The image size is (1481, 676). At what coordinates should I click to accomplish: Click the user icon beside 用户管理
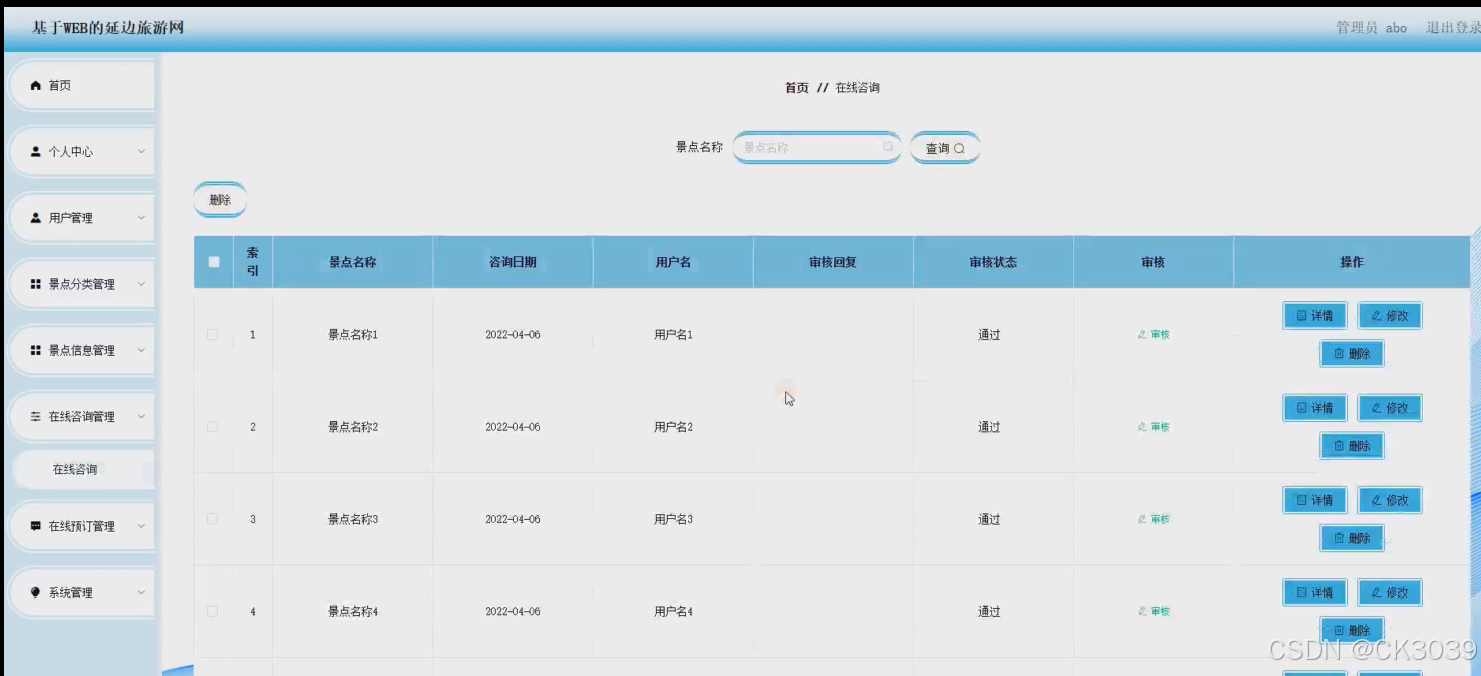pyautogui.click(x=36, y=218)
